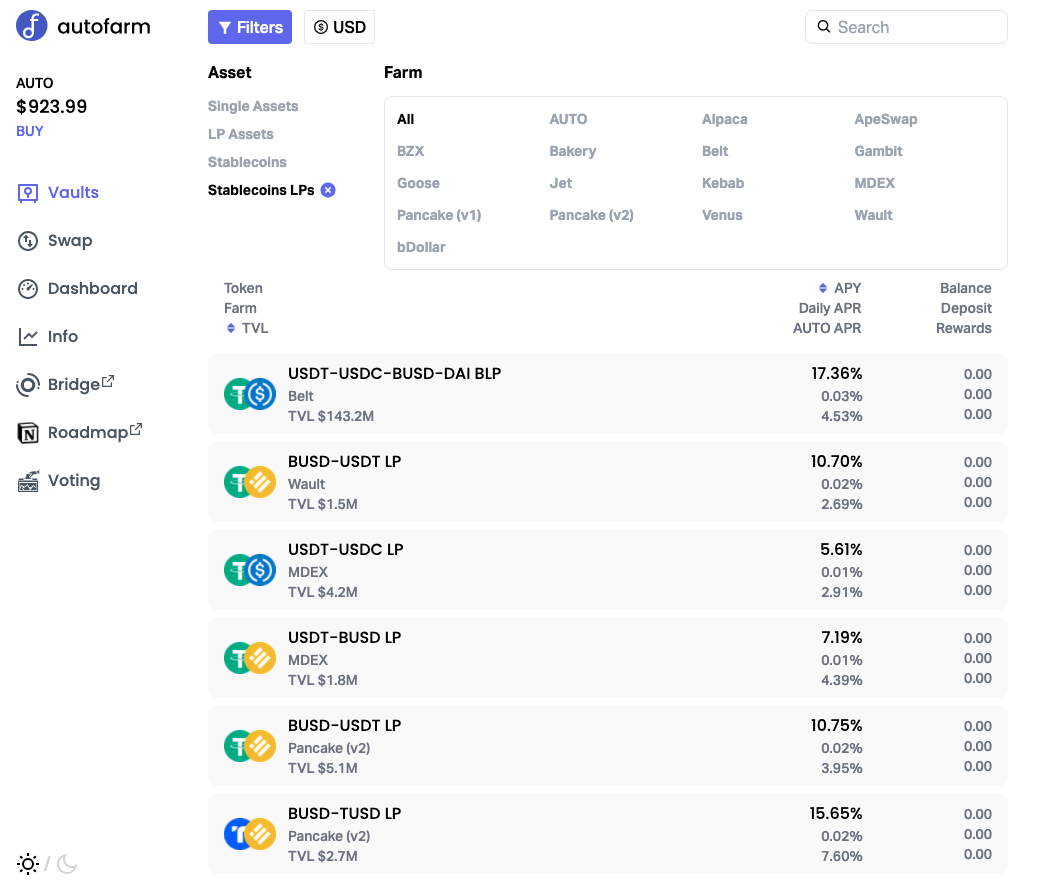
Task: Click the Info chart icon
Action: coord(28,337)
